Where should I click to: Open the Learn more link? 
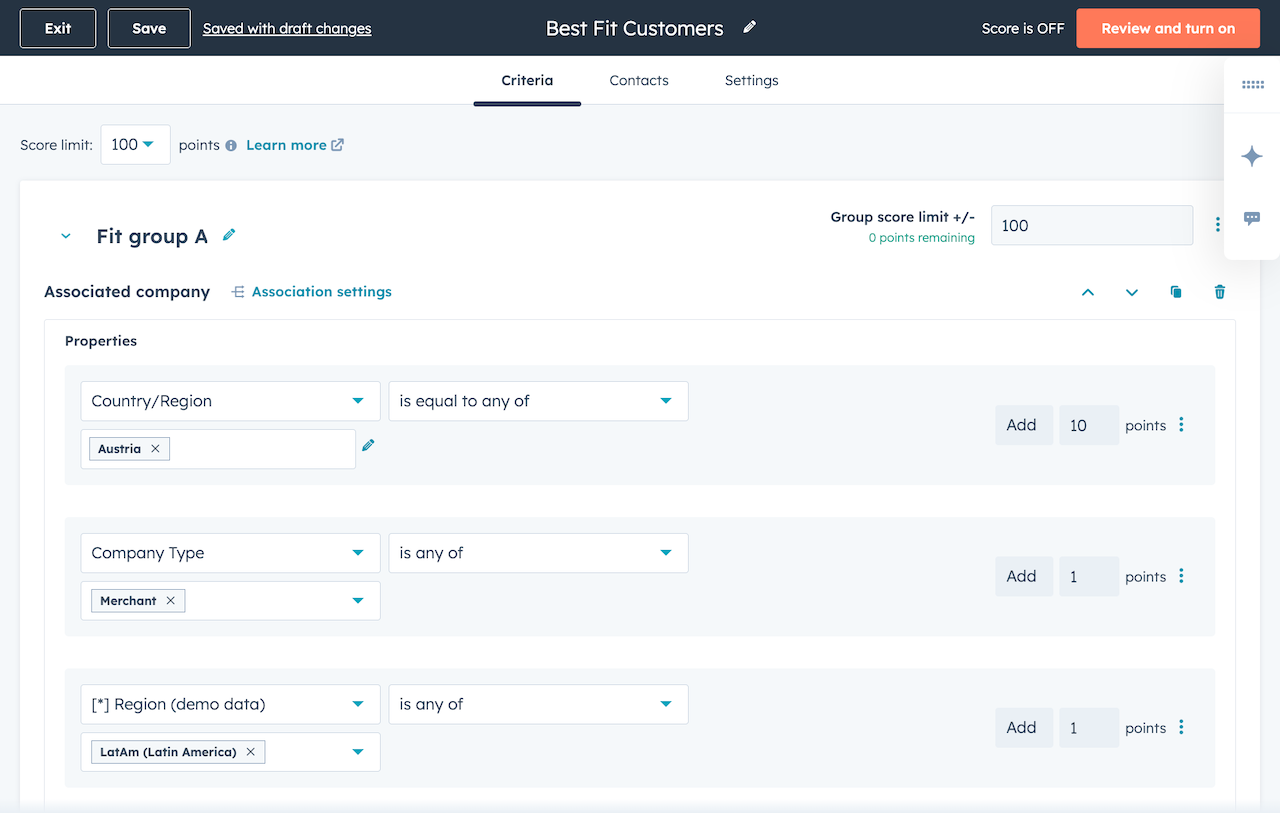[287, 144]
